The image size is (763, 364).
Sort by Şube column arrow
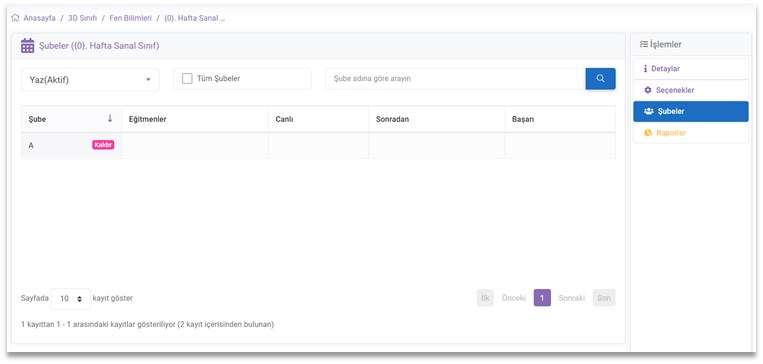(x=110, y=119)
